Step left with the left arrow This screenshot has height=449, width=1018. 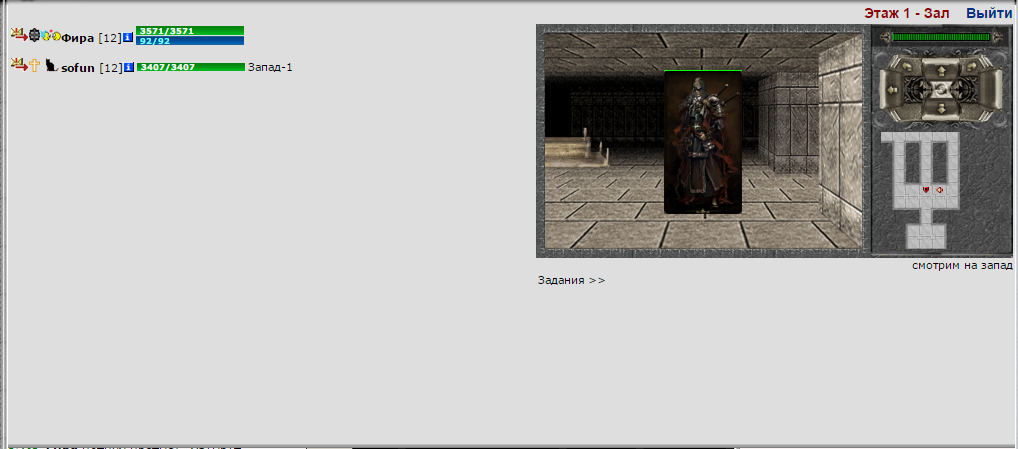[x=893, y=90]
